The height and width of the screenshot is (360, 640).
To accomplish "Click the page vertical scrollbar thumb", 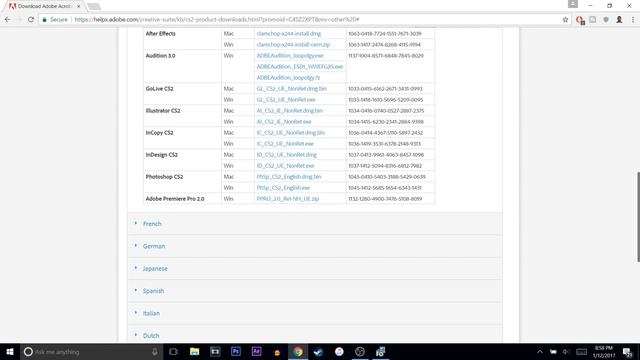I will point(638,217).
